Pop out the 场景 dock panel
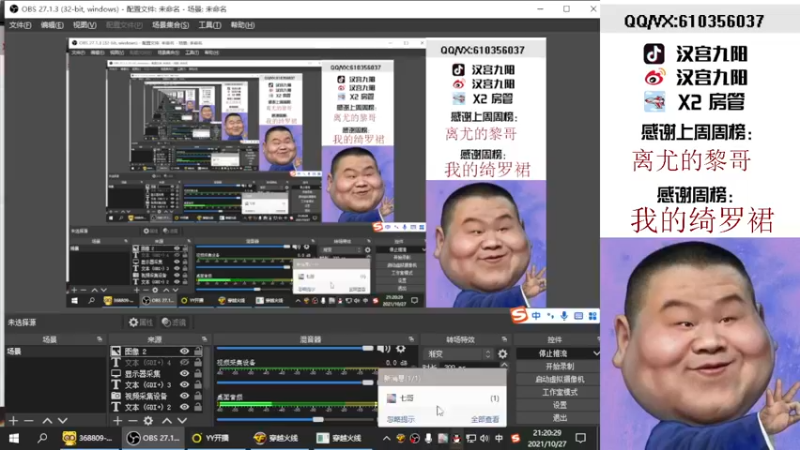 (x=99, y=339)
